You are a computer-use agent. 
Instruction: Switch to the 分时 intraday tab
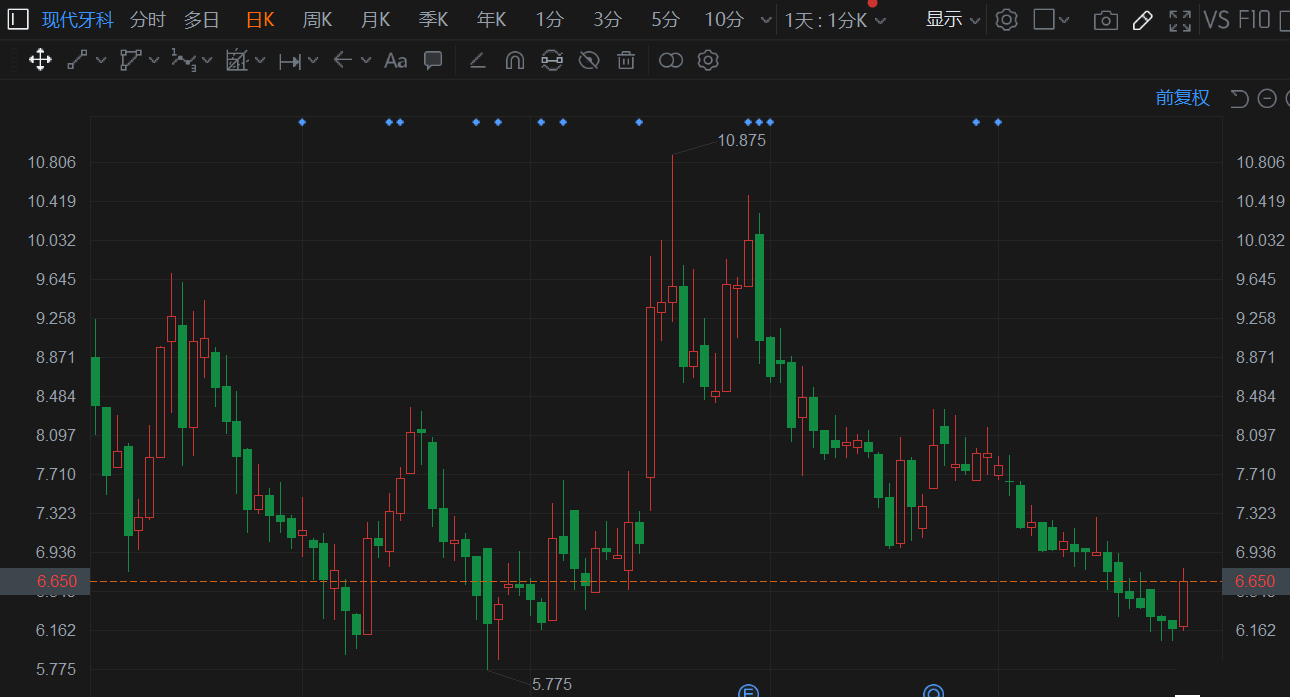coord(147,19)
